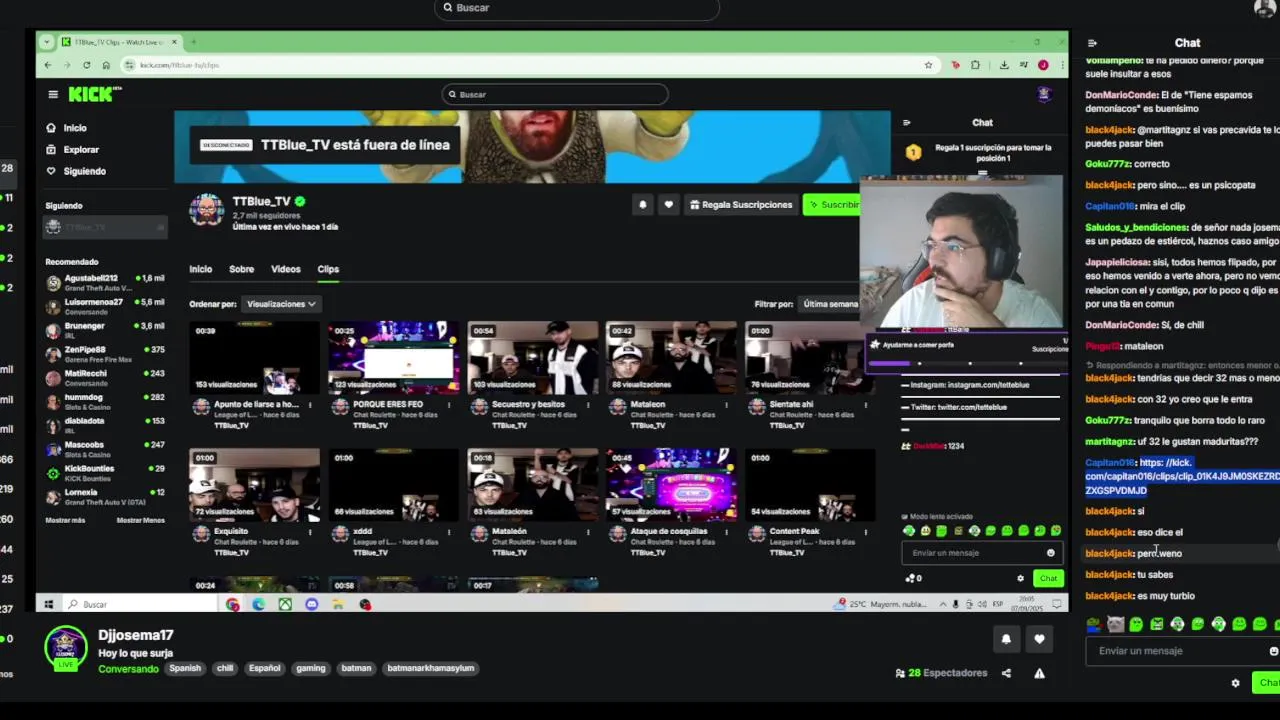The height and width of the screenshot is (720, 1280).
Task: Open the batmanarkhamasylum stream tag
Action: click(x=431, y=668)
